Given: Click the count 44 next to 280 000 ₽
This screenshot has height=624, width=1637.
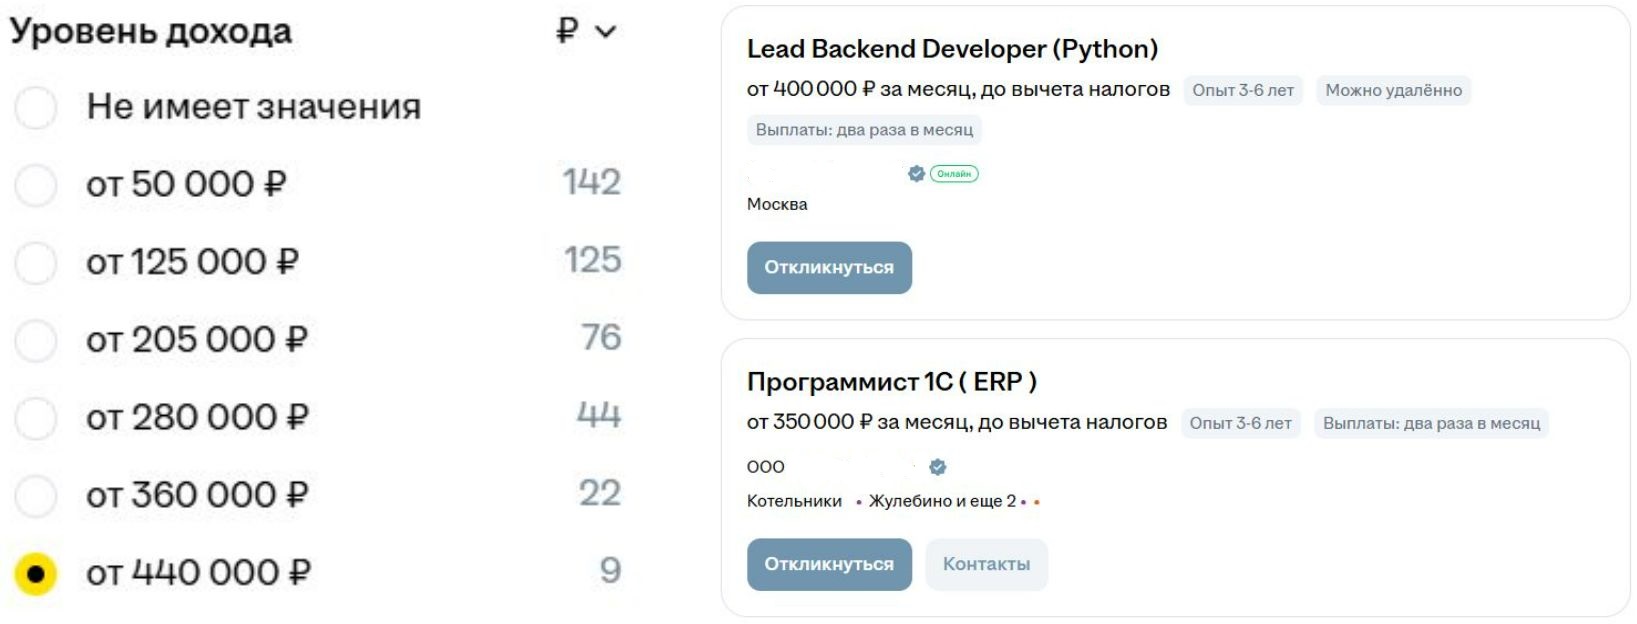Looking at the screenshot, I should (600, 416).
